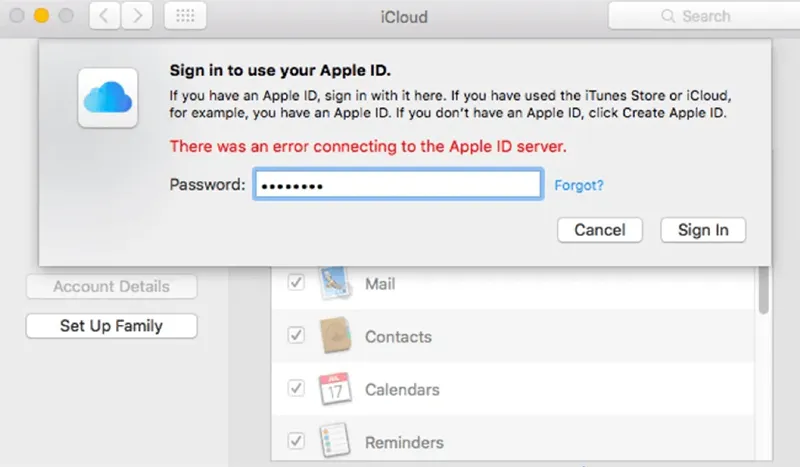Focus the Password input field

pos(398,184)
